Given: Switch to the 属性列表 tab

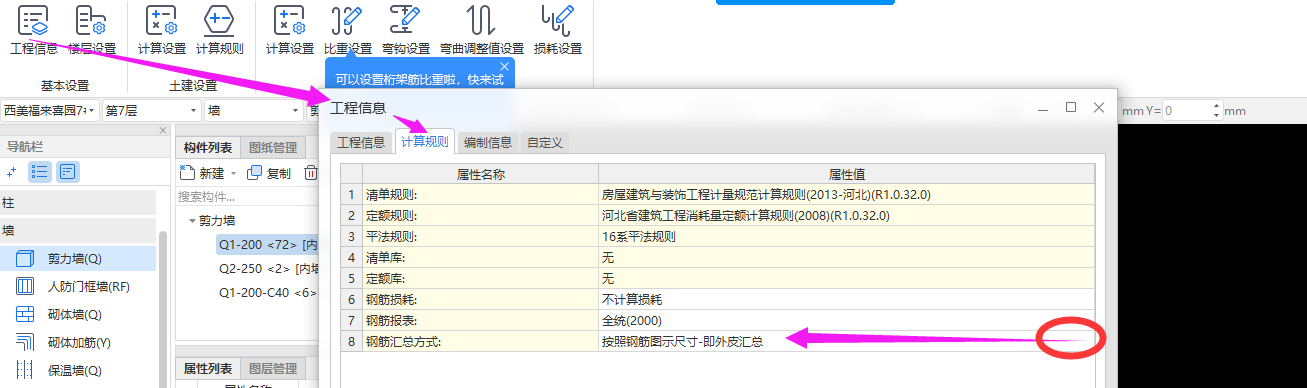Looking at the screenshot, I should point(207,369).
